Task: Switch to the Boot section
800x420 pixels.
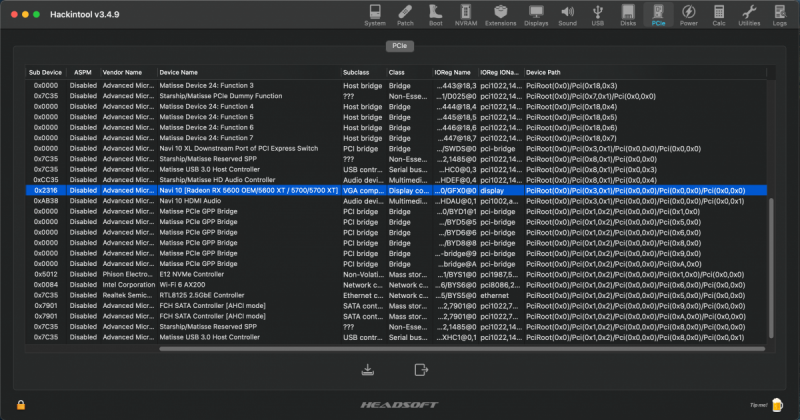Action: click(435, 14)
